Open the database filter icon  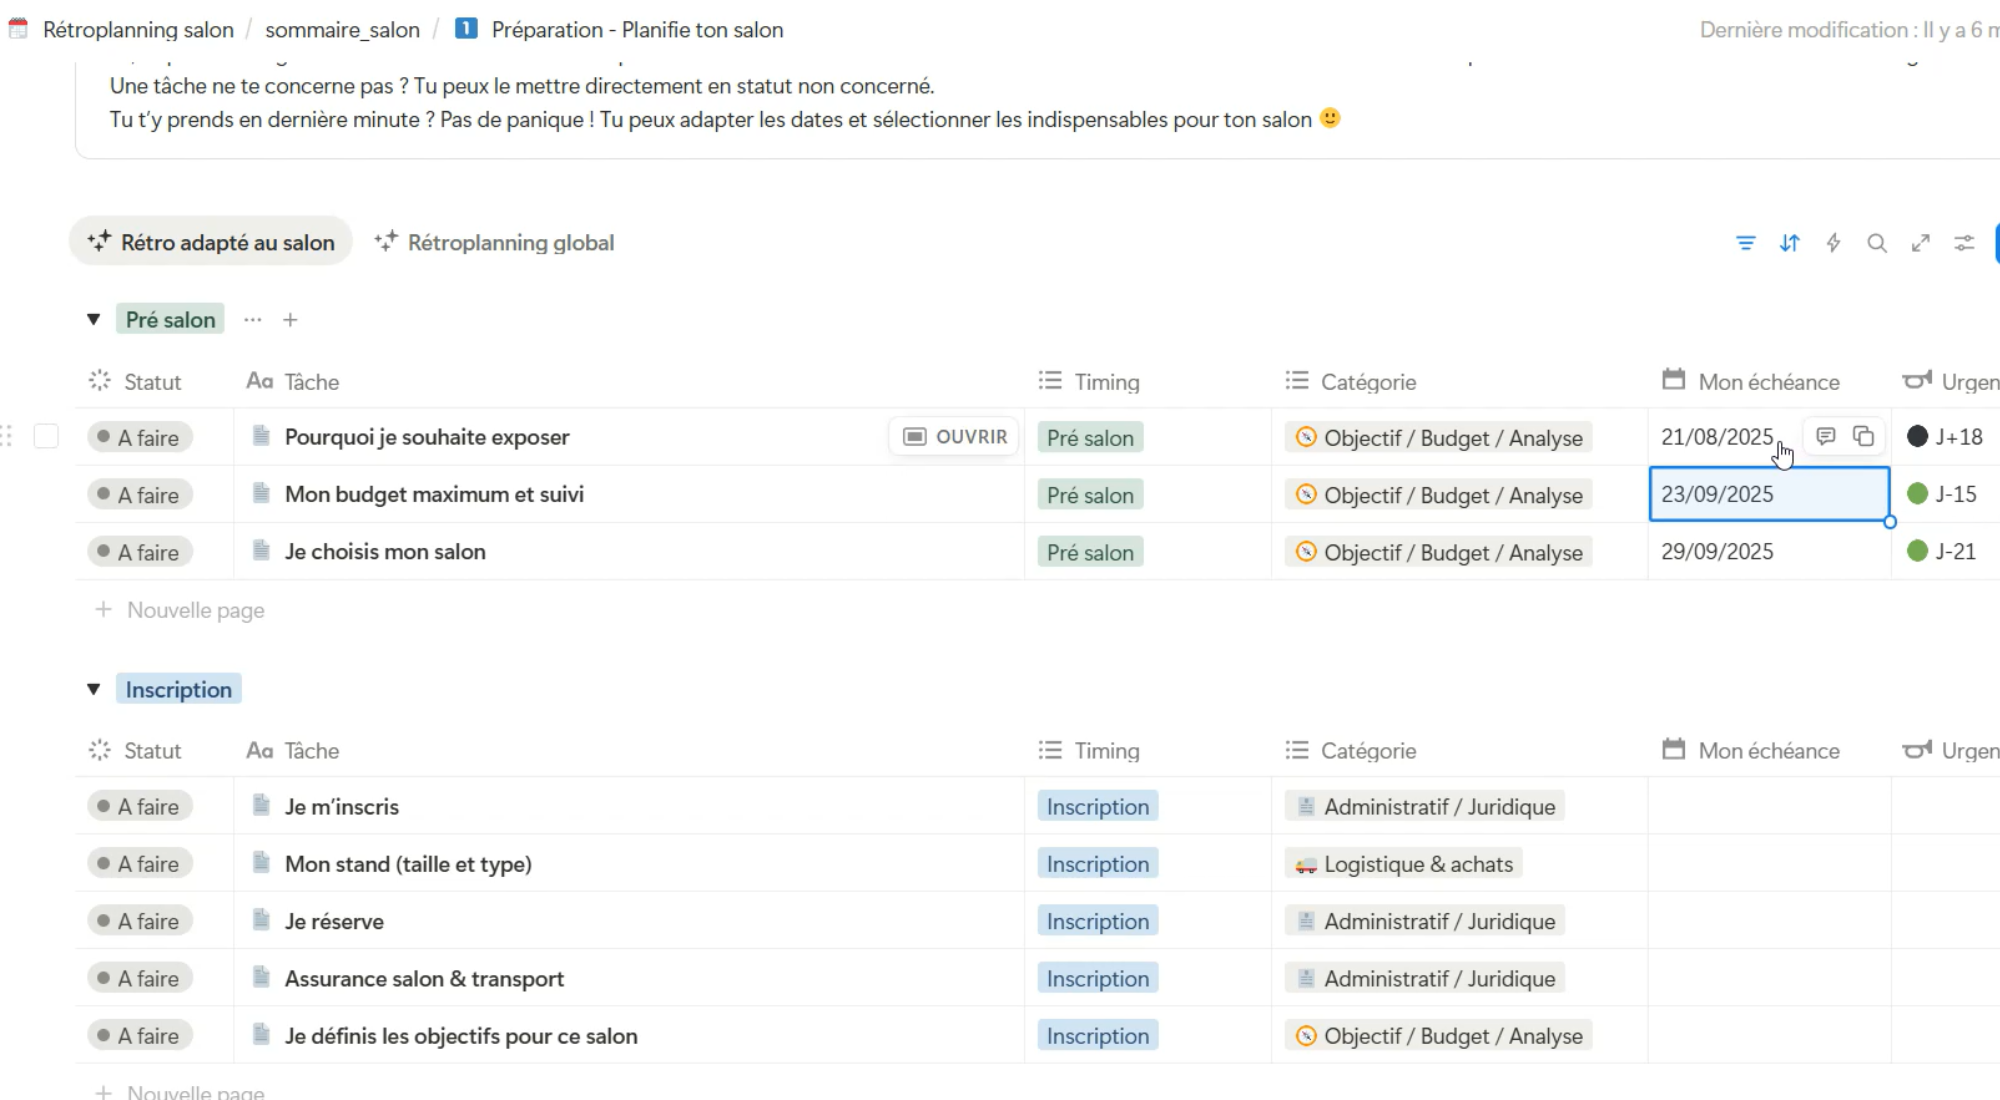click(x=1745, y=243)
